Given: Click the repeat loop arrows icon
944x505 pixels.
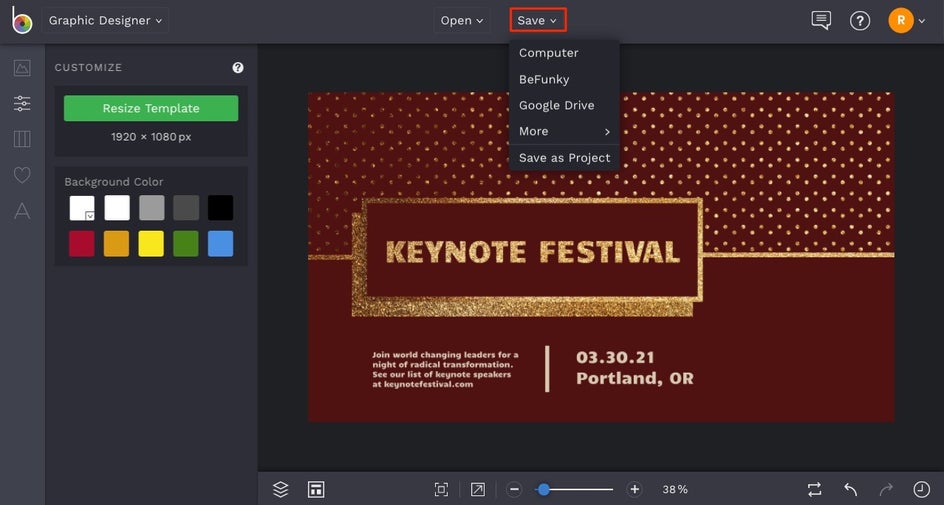Looking at the screenshot, I should coord(815,489).
